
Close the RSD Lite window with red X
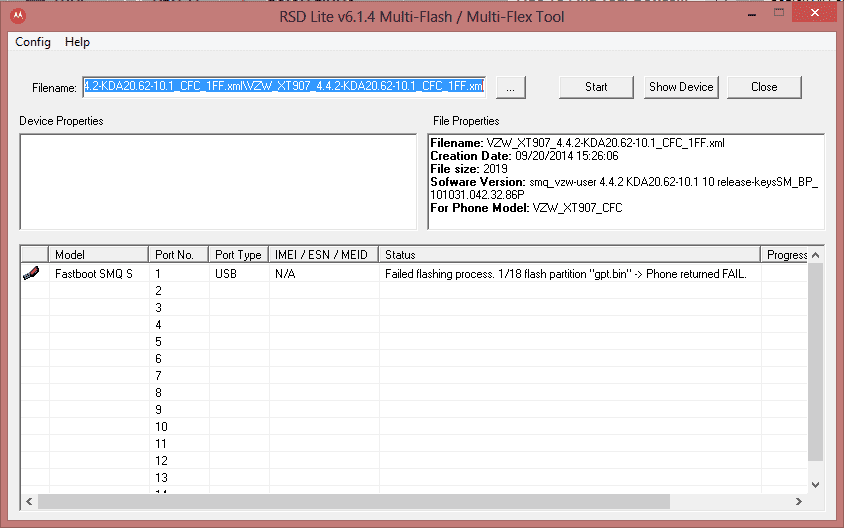coord(815,13)
